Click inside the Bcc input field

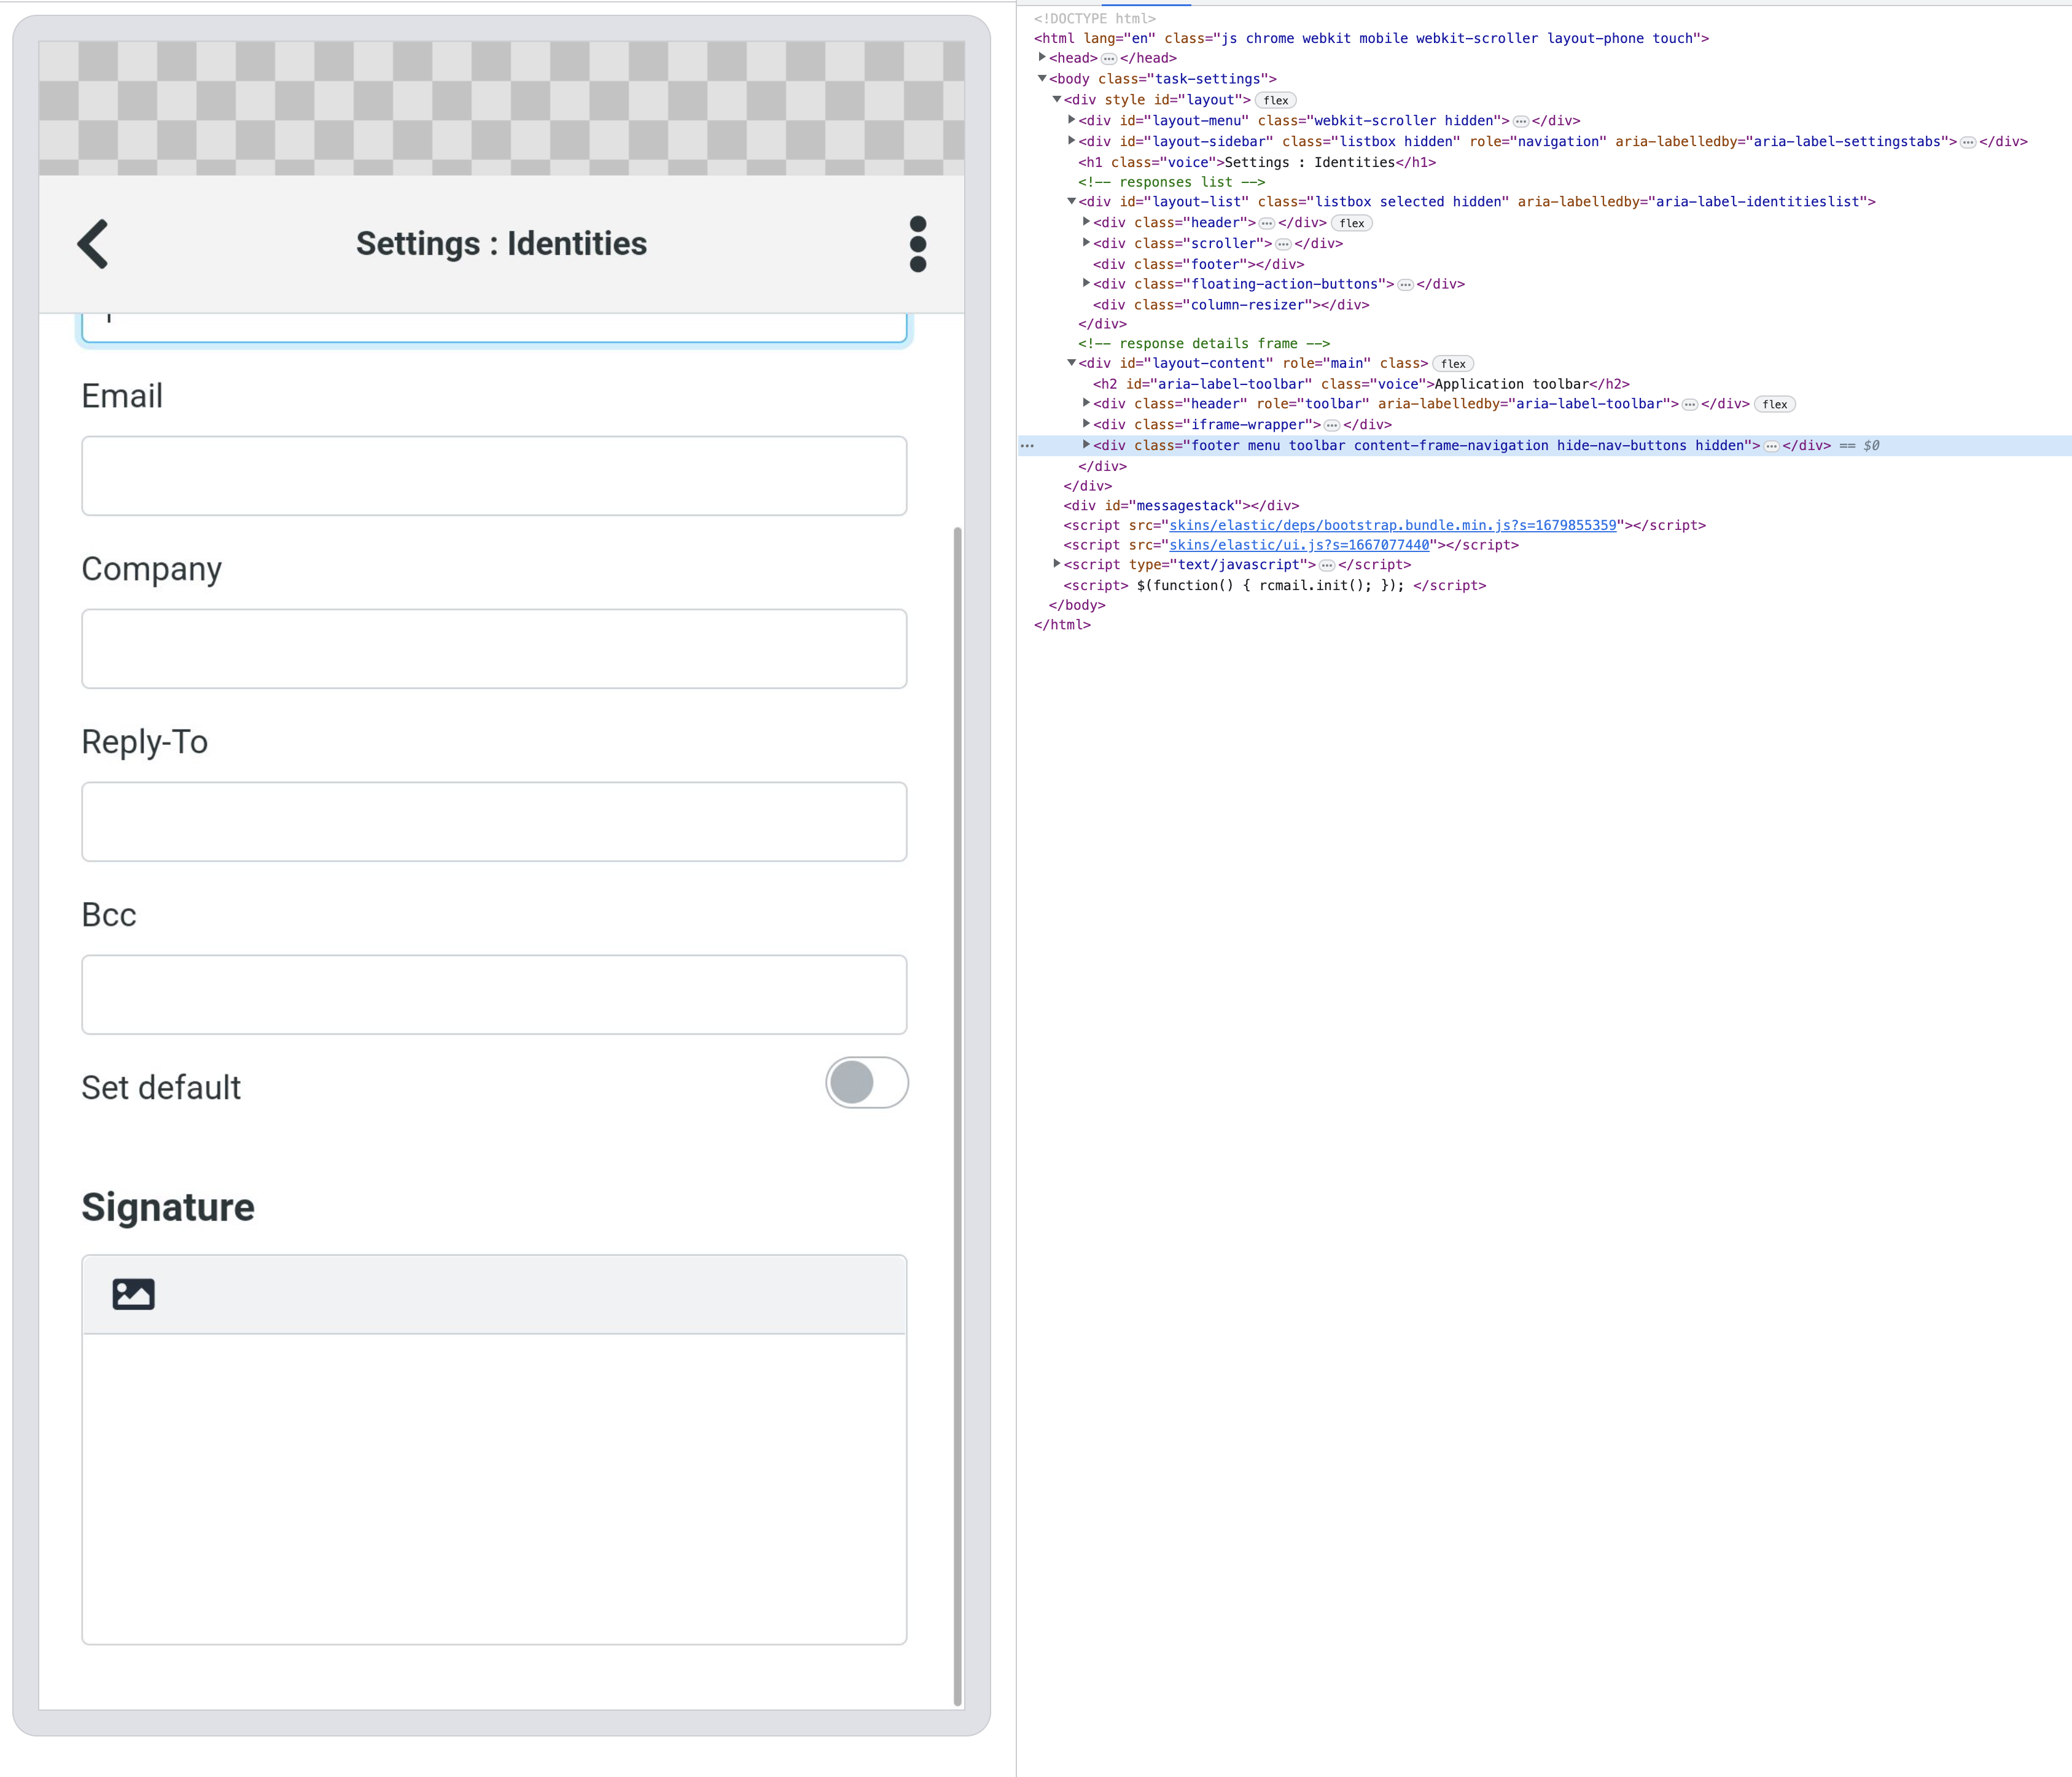pyautogui.click(x=494, y=994)
